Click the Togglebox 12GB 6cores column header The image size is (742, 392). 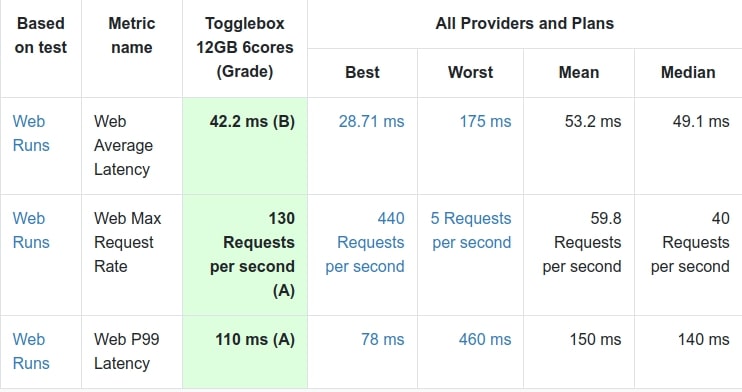[245, 47]
